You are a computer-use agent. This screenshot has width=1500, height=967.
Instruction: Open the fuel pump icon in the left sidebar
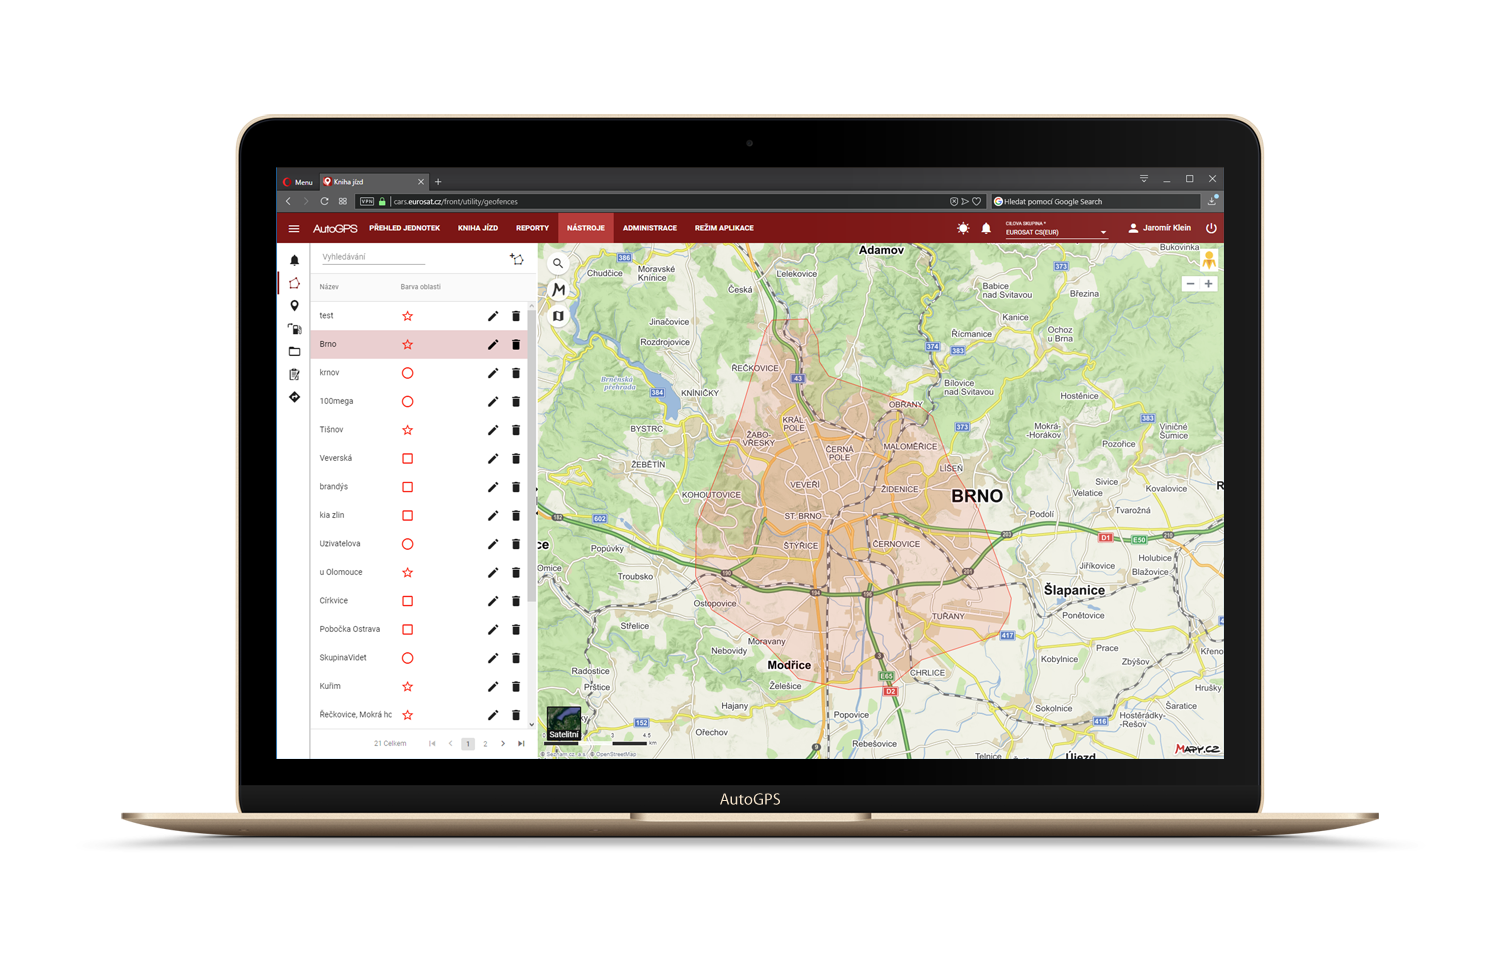tap(294, 329)
